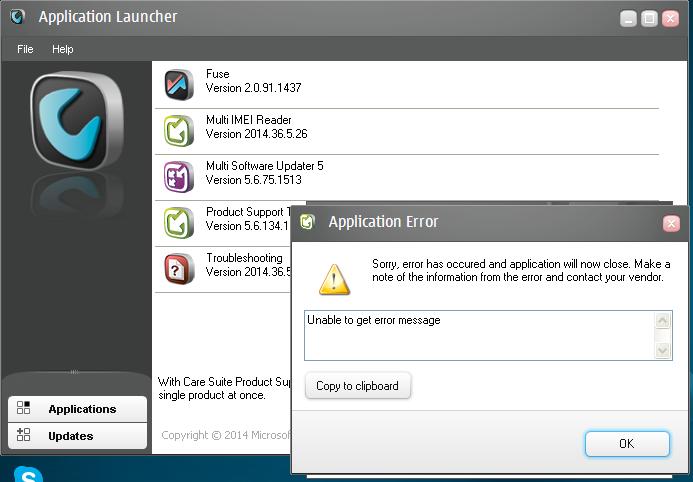Select 'Version 2.0.91.1437' text
Screen dimensions: 693x482
tap(254, 88)
